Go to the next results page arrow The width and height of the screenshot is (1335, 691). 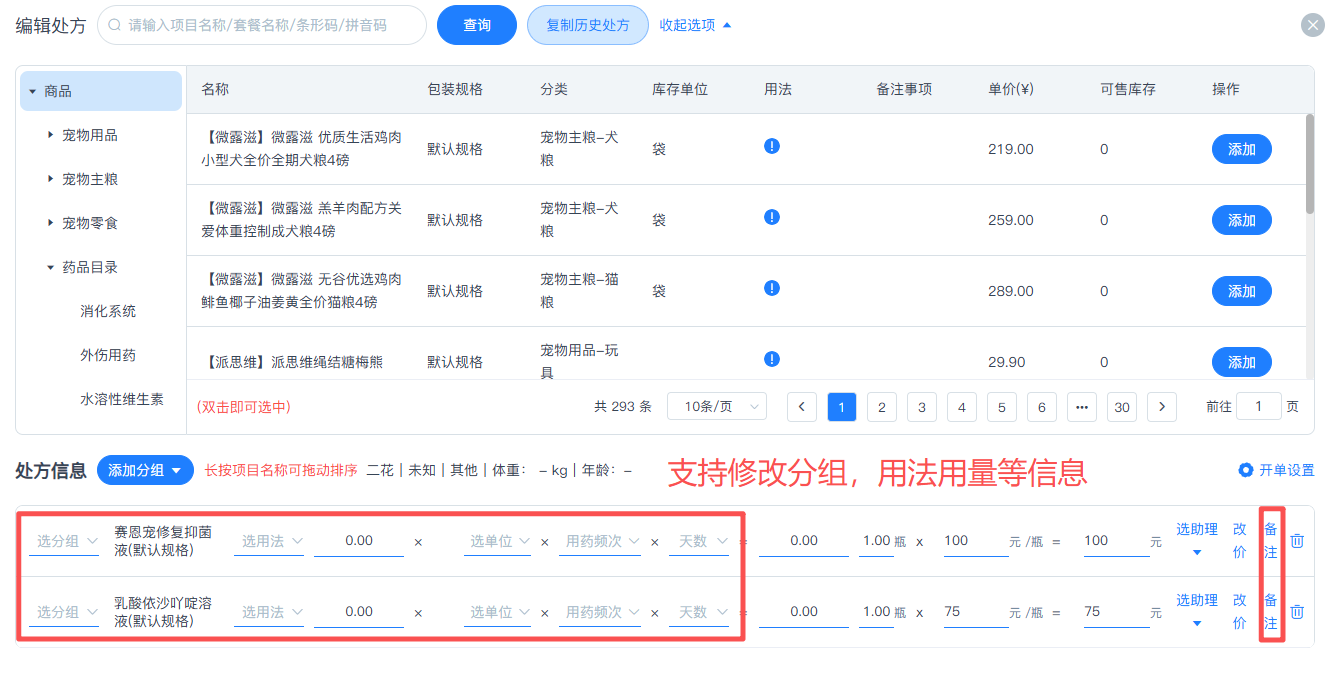[1161, 407]
